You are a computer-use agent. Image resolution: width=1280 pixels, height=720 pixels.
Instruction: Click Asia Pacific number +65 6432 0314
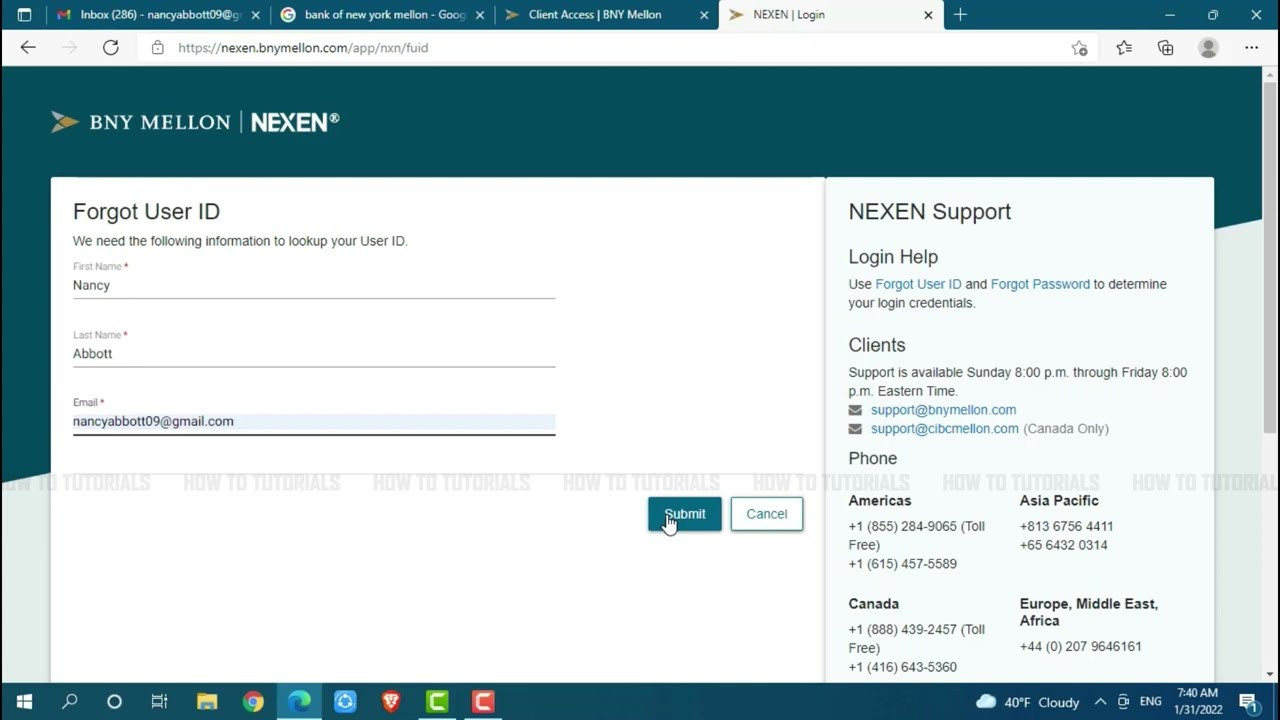click(1063, 545)
